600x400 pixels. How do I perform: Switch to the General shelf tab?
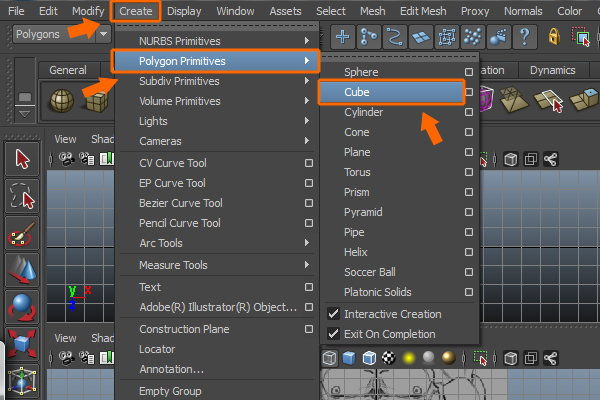tap(68, 70)
